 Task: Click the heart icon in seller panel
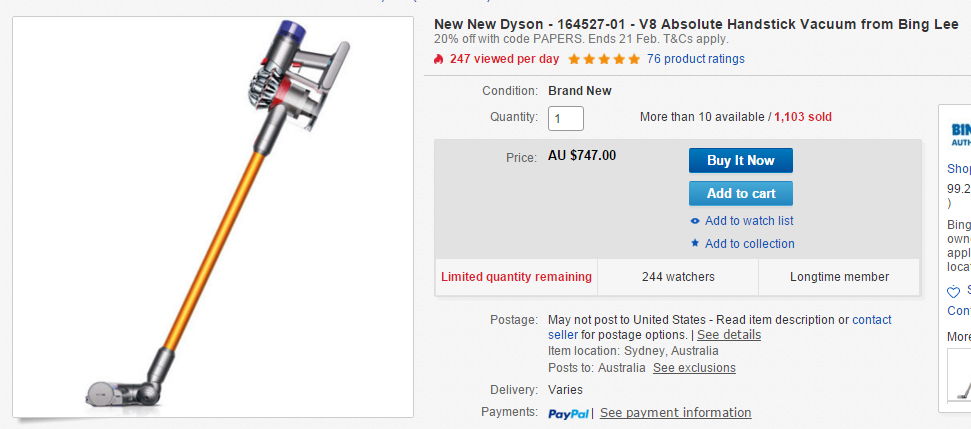click(954, 292)
